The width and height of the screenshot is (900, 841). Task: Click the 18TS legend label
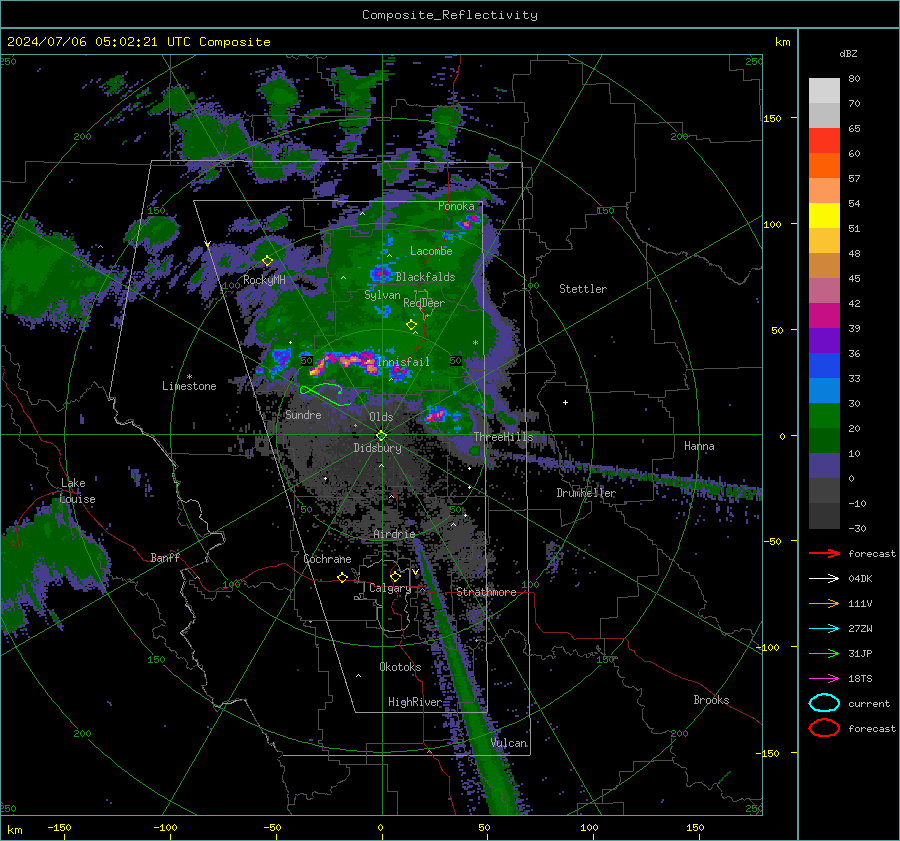coord(860,679)
